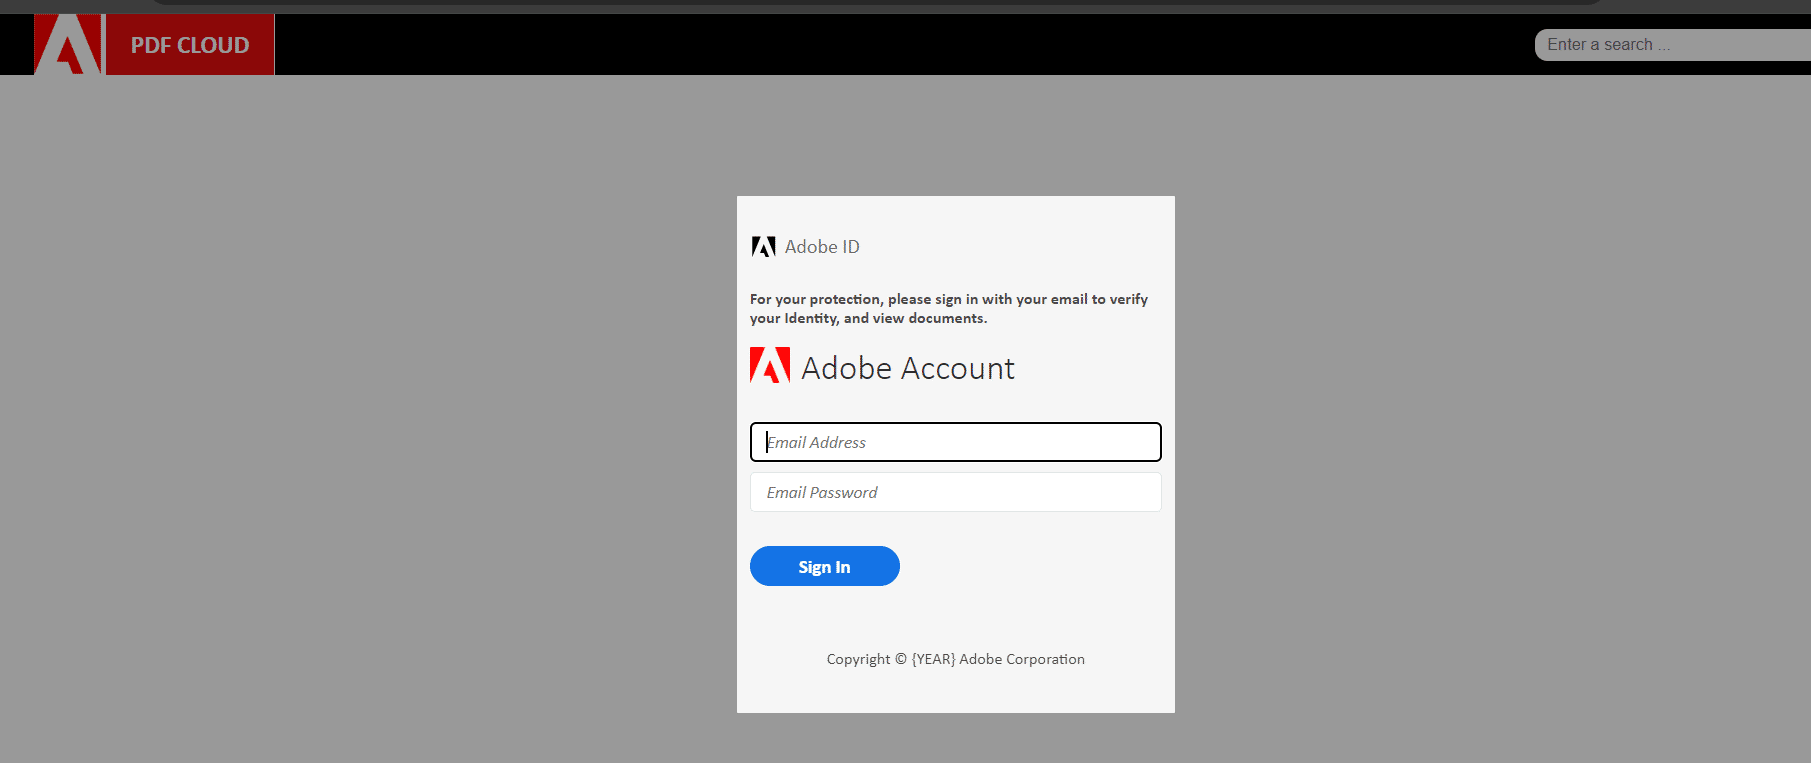Click the PDF CLOUD header label
This screenshot has width=1811, height=763.
tap(190, 45)
